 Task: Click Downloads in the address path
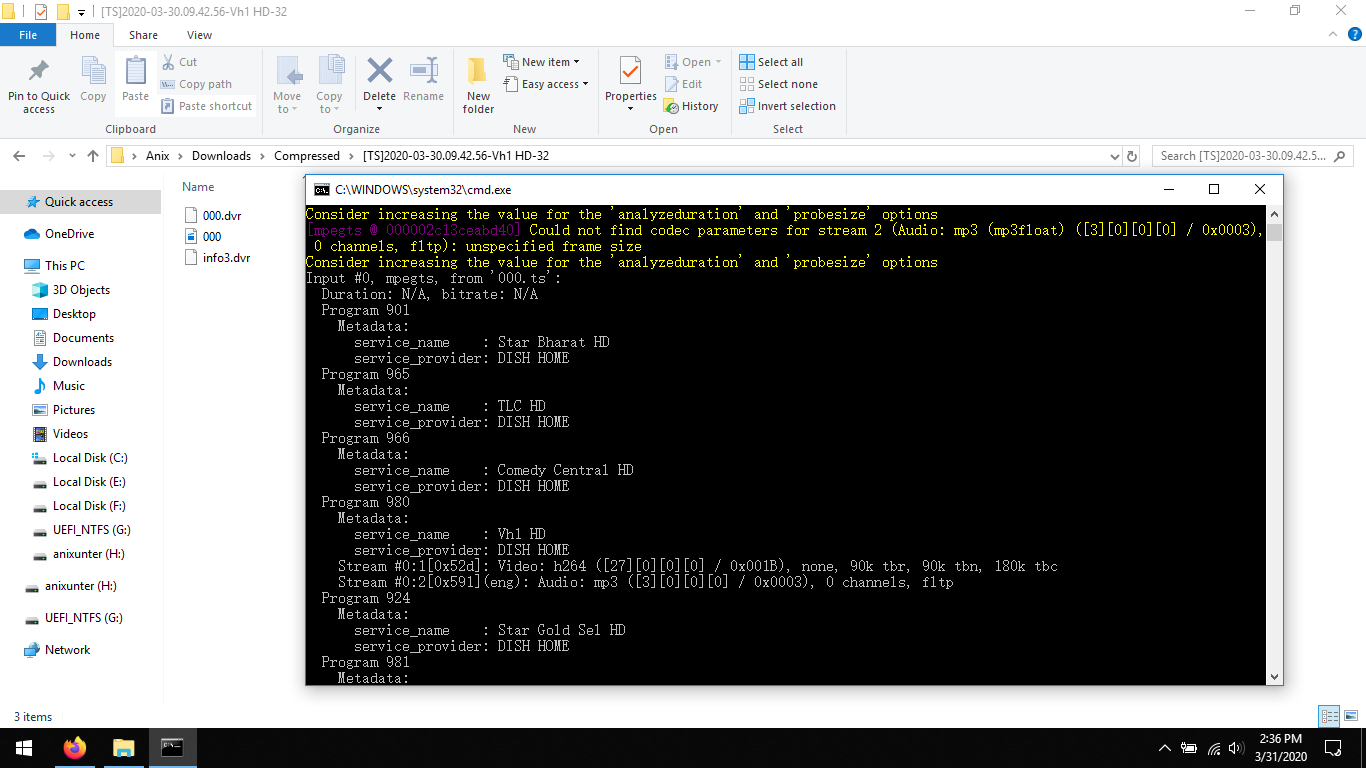221,156
